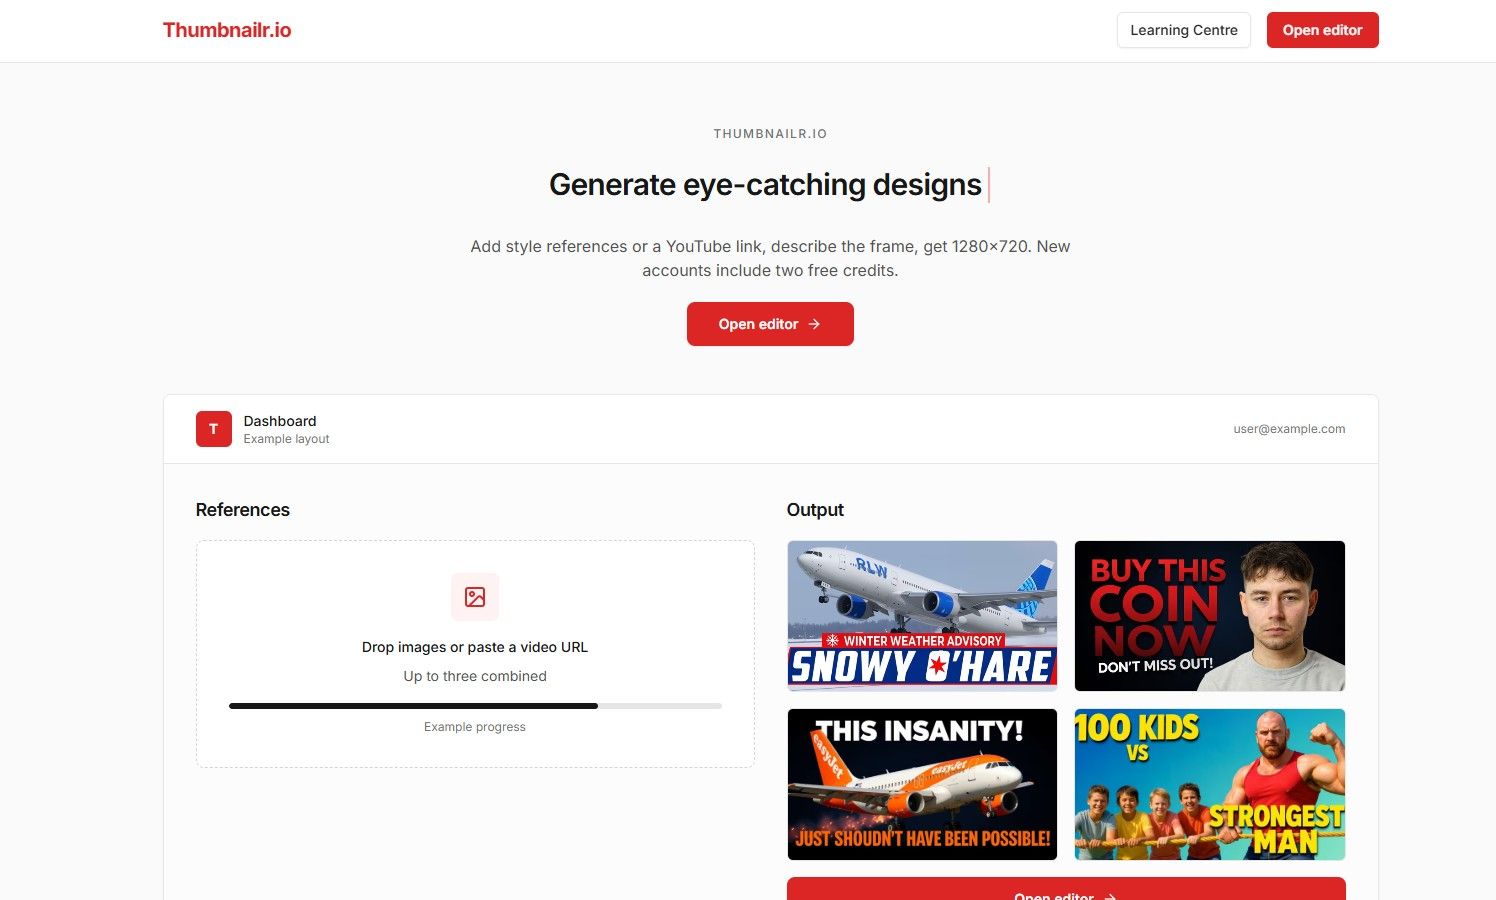Click the Output heading
This screenshot has height=900, width=1496.
pos(815,510)
